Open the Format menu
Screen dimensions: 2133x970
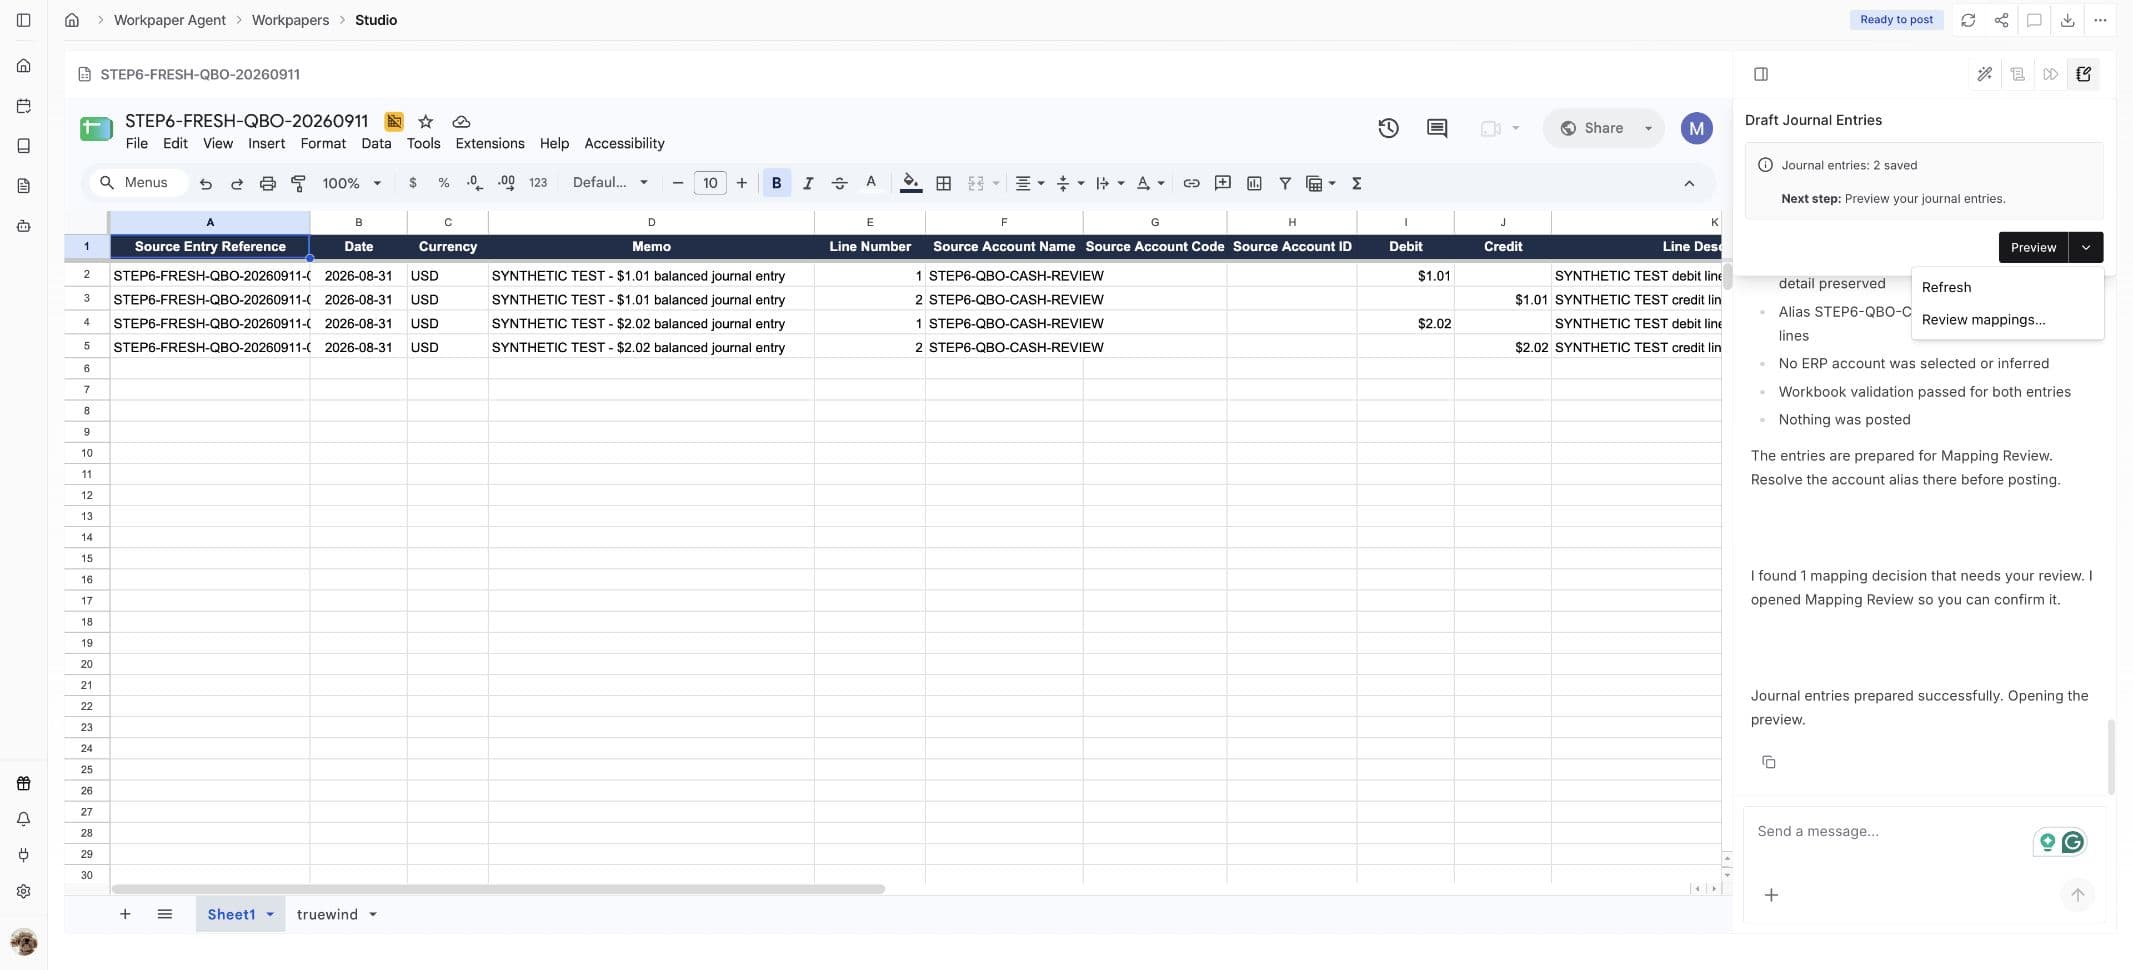click(x=323, y=143)
